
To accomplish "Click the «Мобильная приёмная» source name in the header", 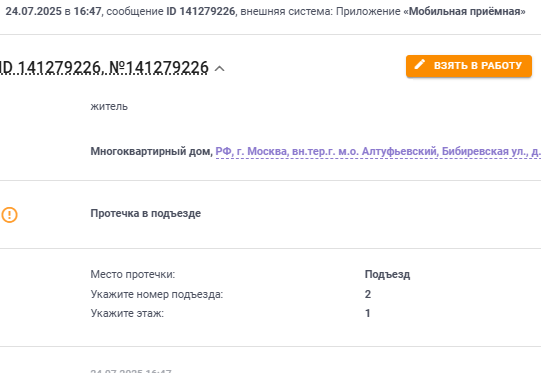I will (x=464, y=11).
